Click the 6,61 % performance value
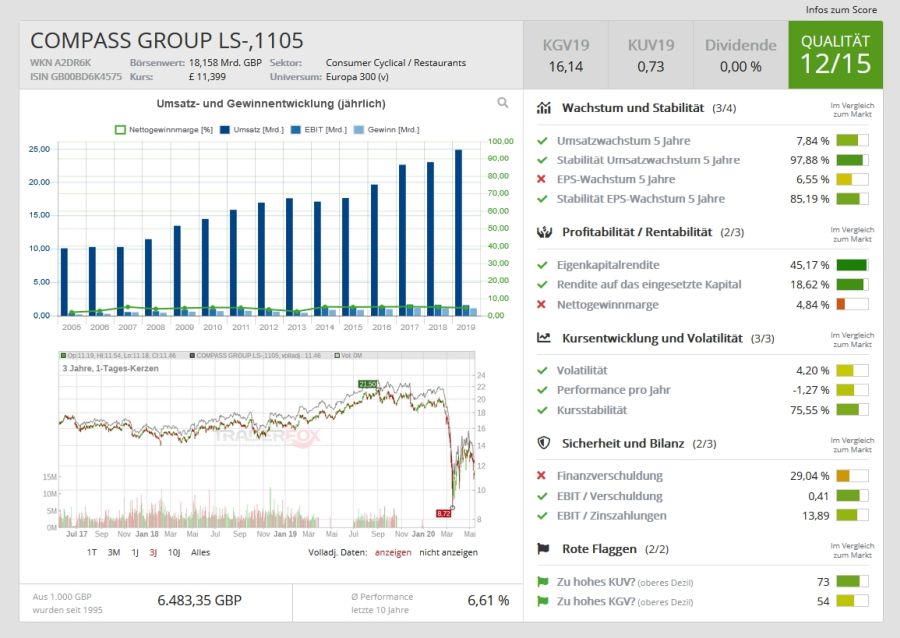 click(488, 600)
